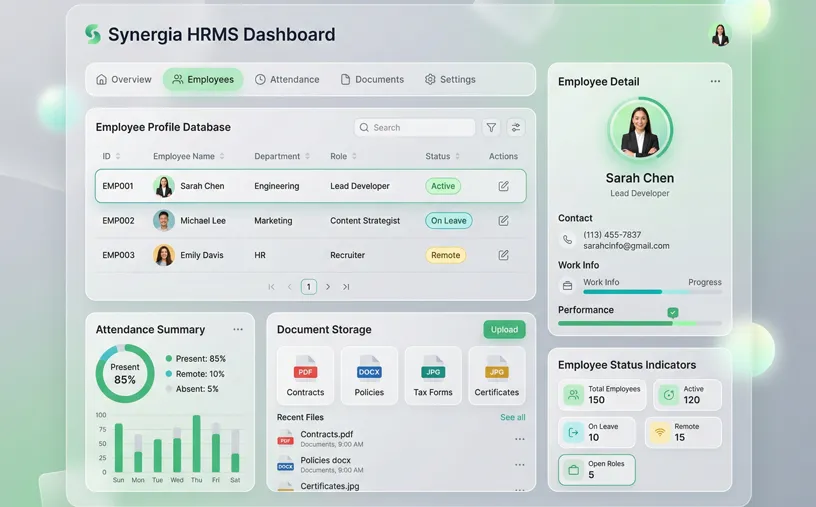Jump to last page of table
Viewport: 816px width, 507px height.
click(346, 287)
